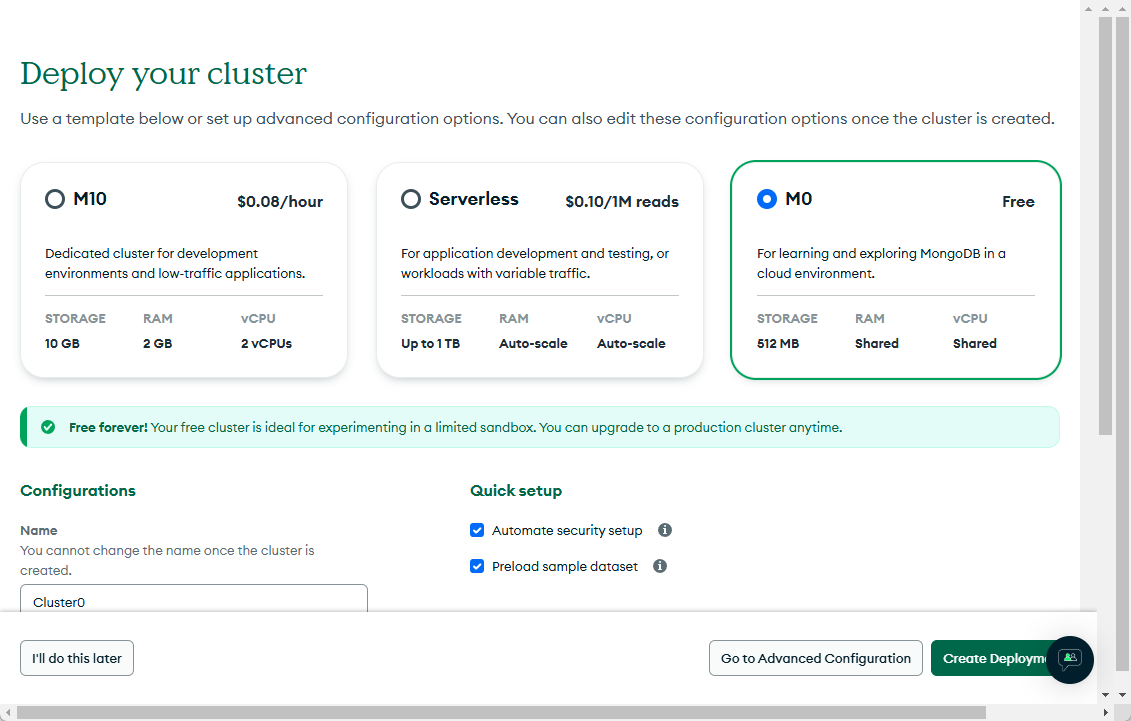Focus the cluster Name input field
The image size is (1131, 721).
[194, 600]
